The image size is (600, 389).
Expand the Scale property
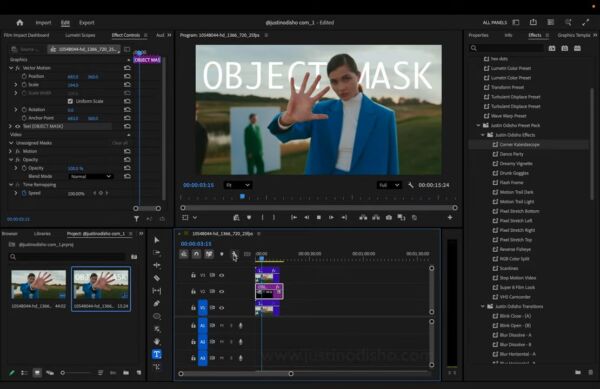[16, 85]
